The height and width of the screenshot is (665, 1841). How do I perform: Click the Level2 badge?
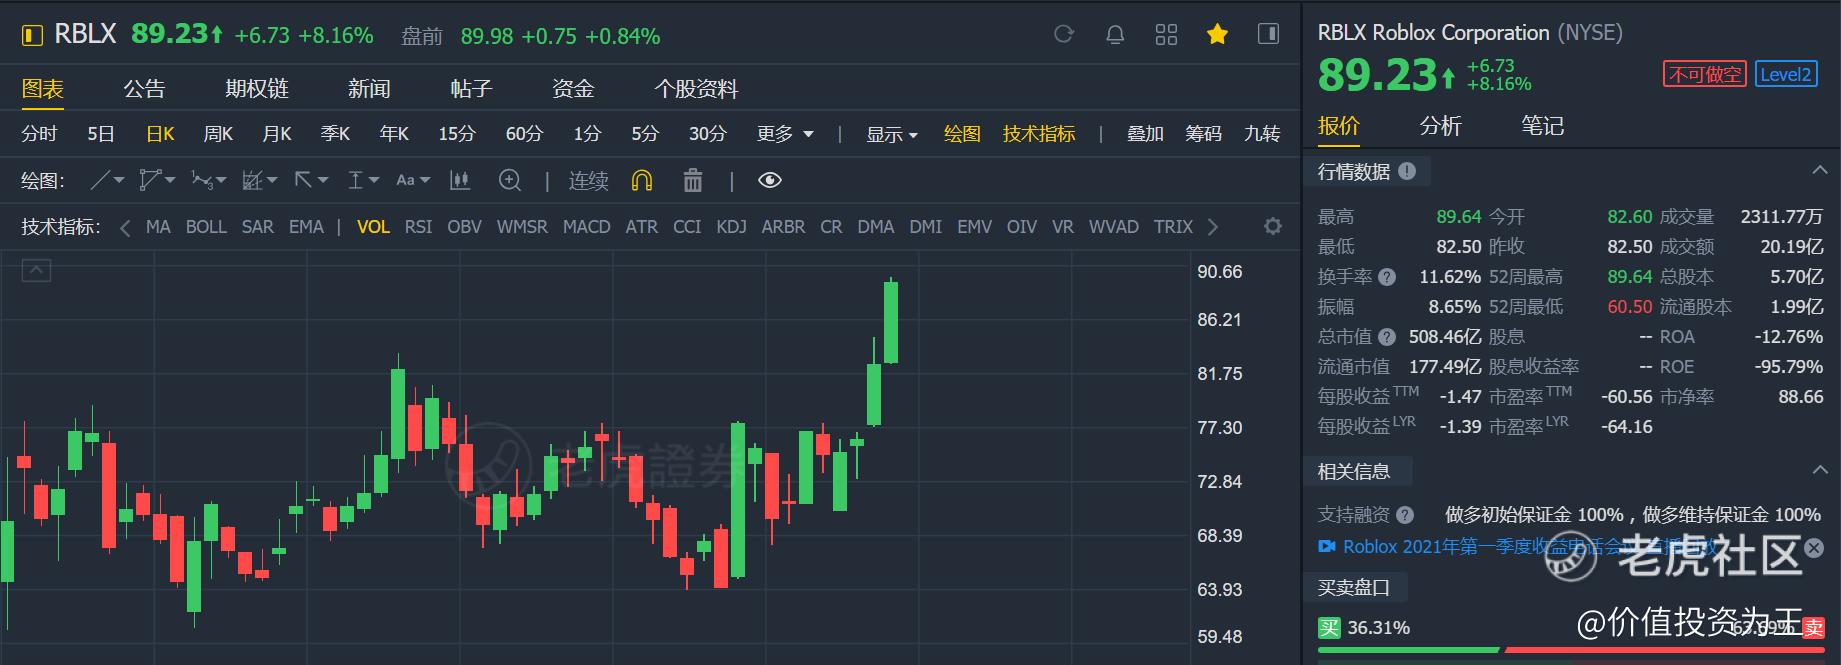click(1786, 74)
